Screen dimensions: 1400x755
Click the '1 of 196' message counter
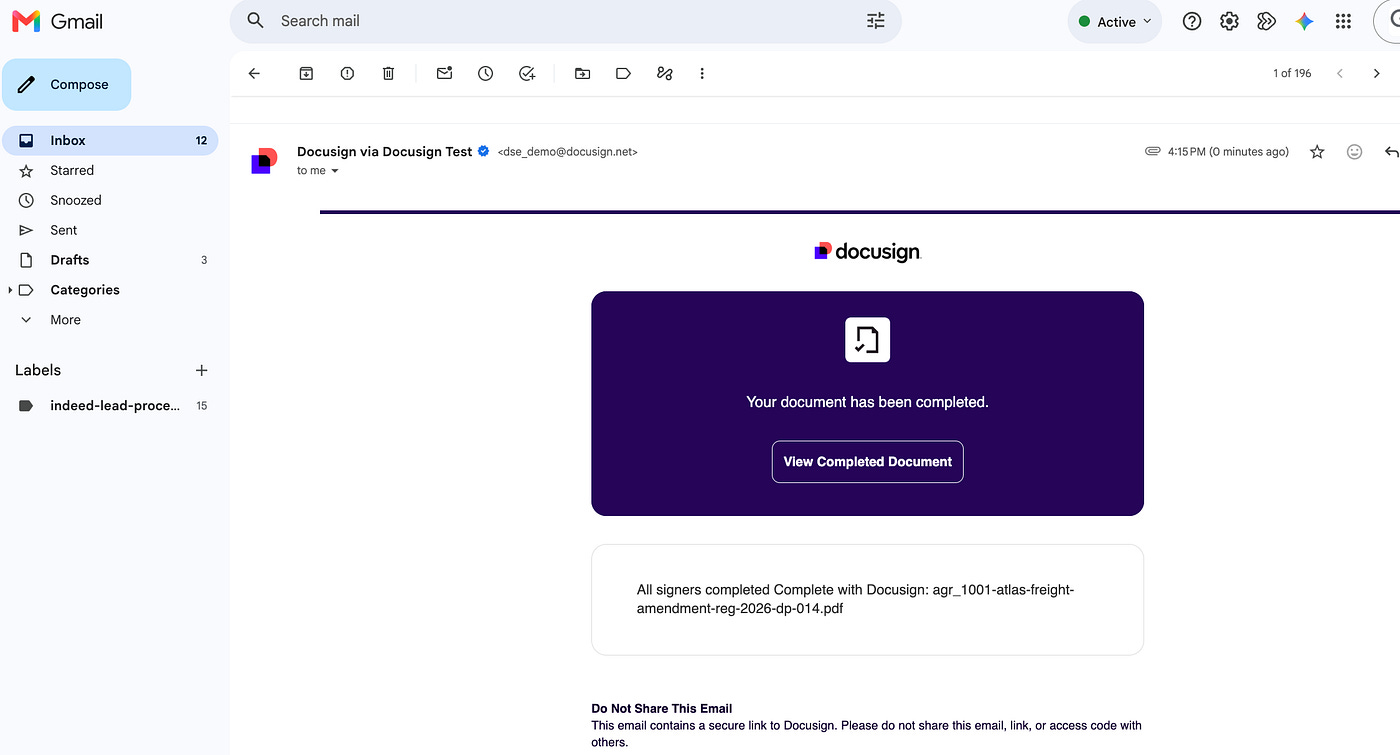tap(1292, 73)
